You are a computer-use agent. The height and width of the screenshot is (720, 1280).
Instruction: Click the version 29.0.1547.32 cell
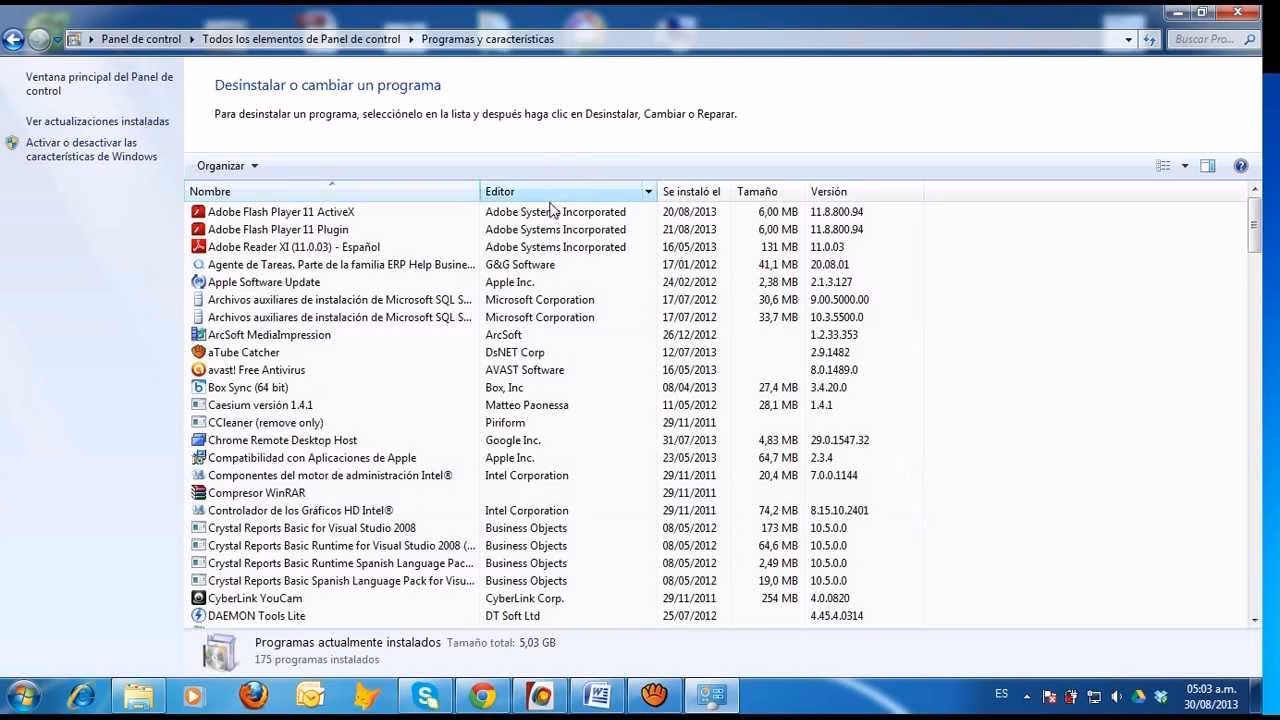pyautogui.click(x=840, y=440)
